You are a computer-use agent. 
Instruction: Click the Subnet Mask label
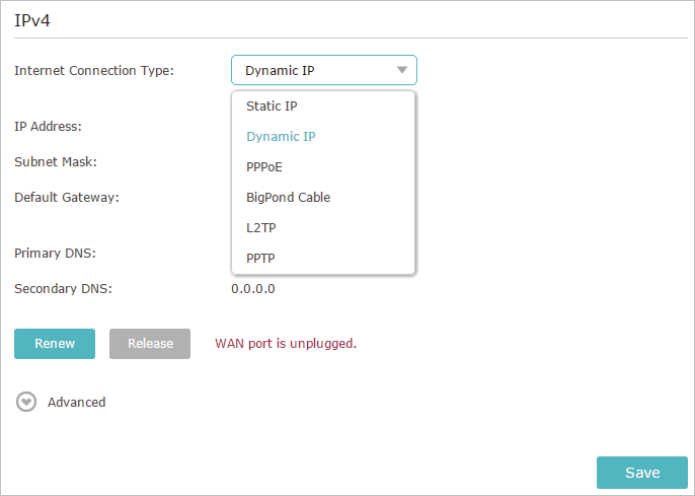(x=55, y=162)
